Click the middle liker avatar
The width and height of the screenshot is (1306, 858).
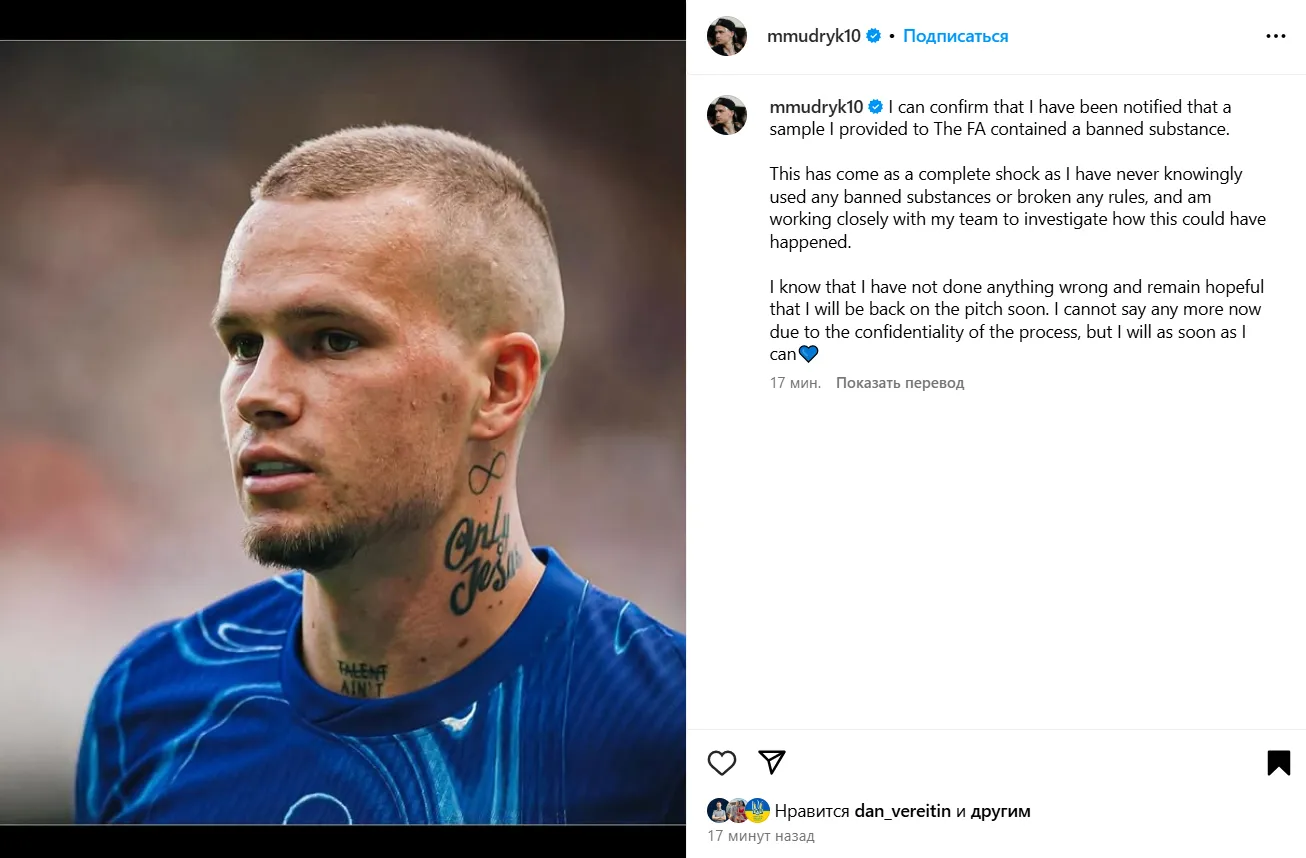[x=738, y=811]
